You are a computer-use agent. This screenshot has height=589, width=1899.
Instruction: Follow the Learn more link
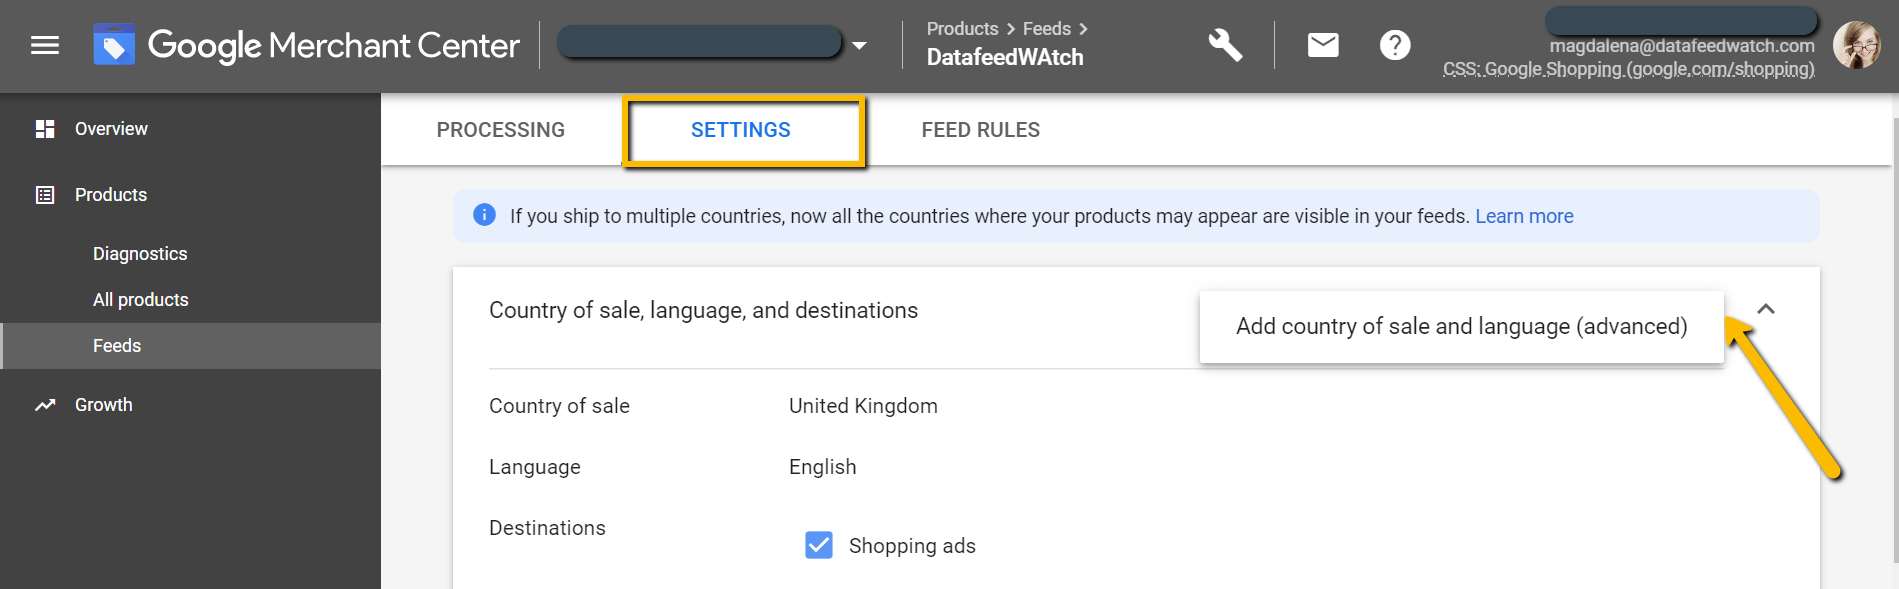point(1524,216)
